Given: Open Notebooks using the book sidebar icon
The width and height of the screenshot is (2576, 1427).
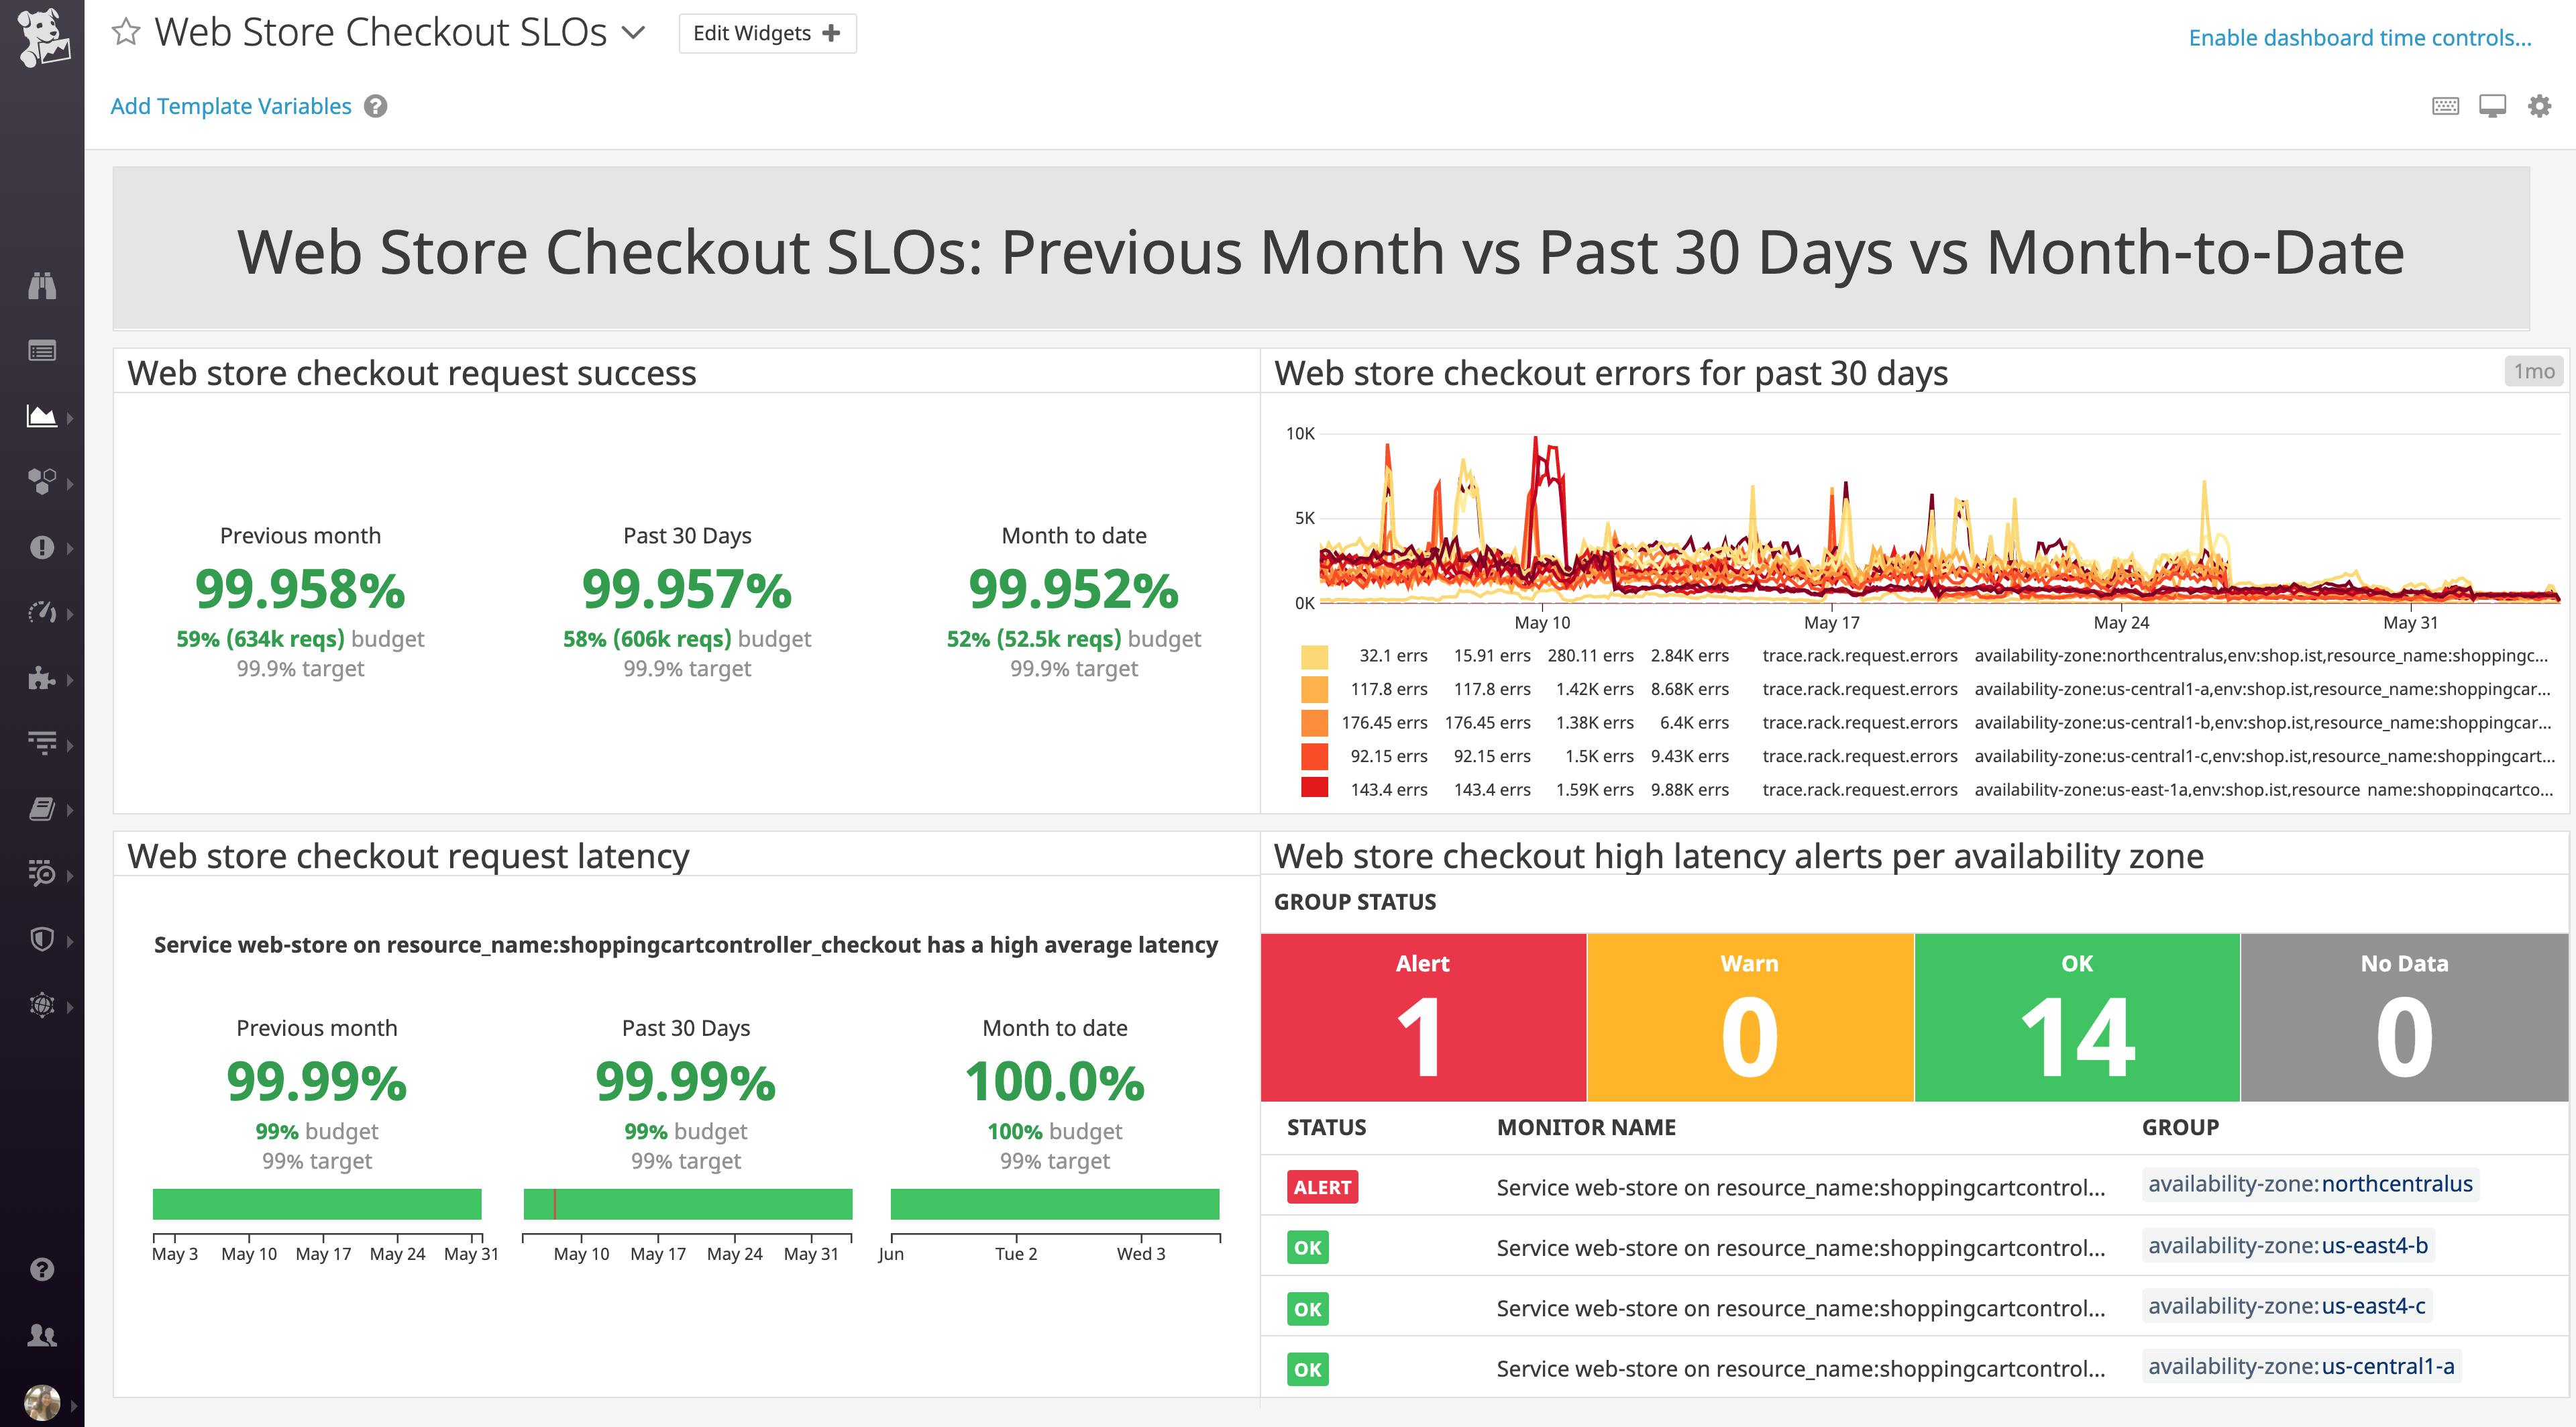Looking at the screenshot, I should click(x=42, y=808).
